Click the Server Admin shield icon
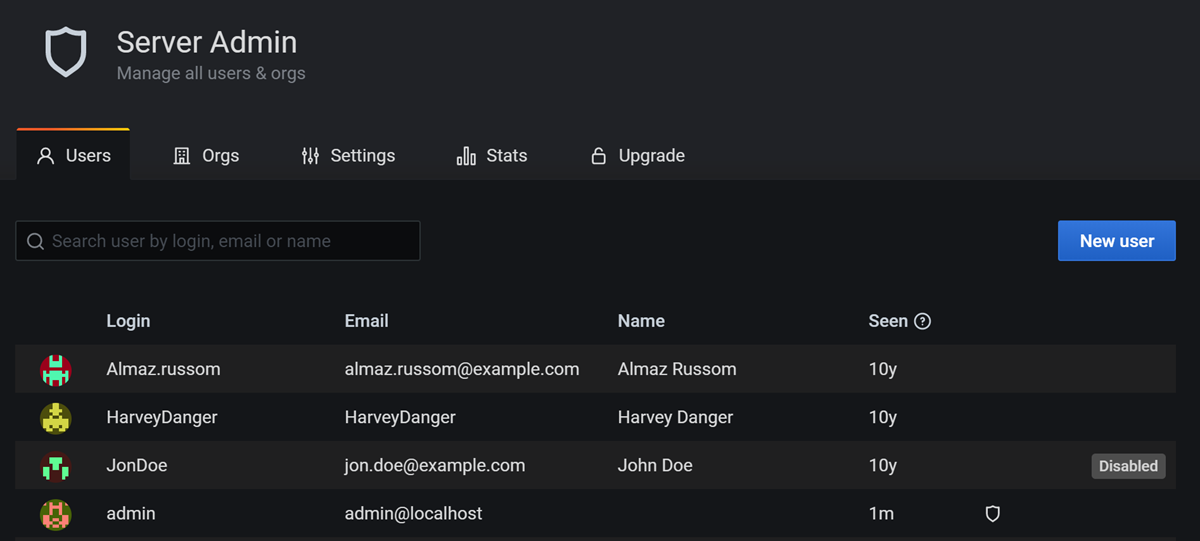This screenshot has height=541, width=1200. (x=66, y=52)
